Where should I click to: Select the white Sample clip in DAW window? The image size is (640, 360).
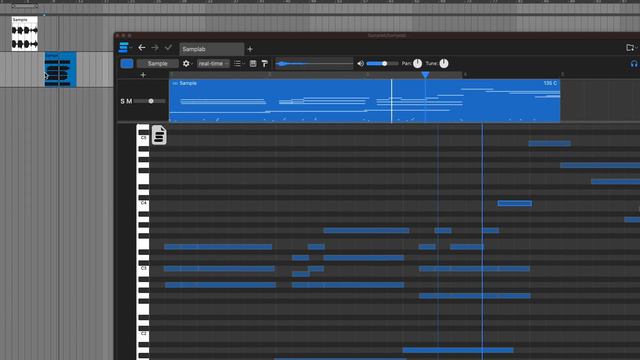click(x=24, y=33)
